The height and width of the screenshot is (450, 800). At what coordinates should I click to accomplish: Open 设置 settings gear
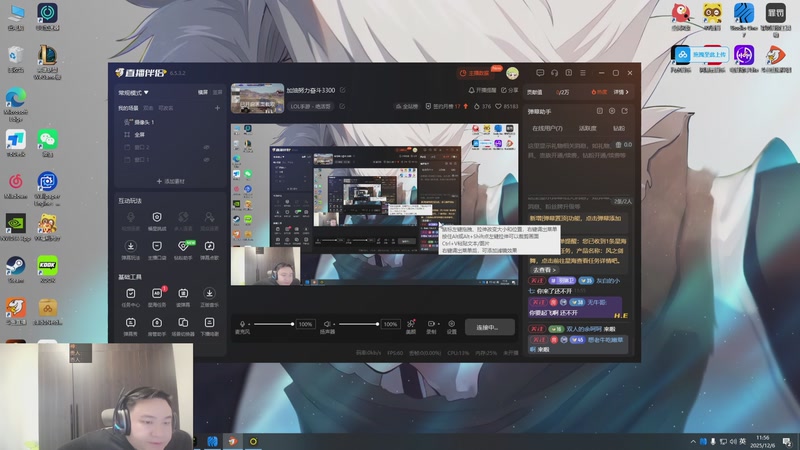click(452, 327)
